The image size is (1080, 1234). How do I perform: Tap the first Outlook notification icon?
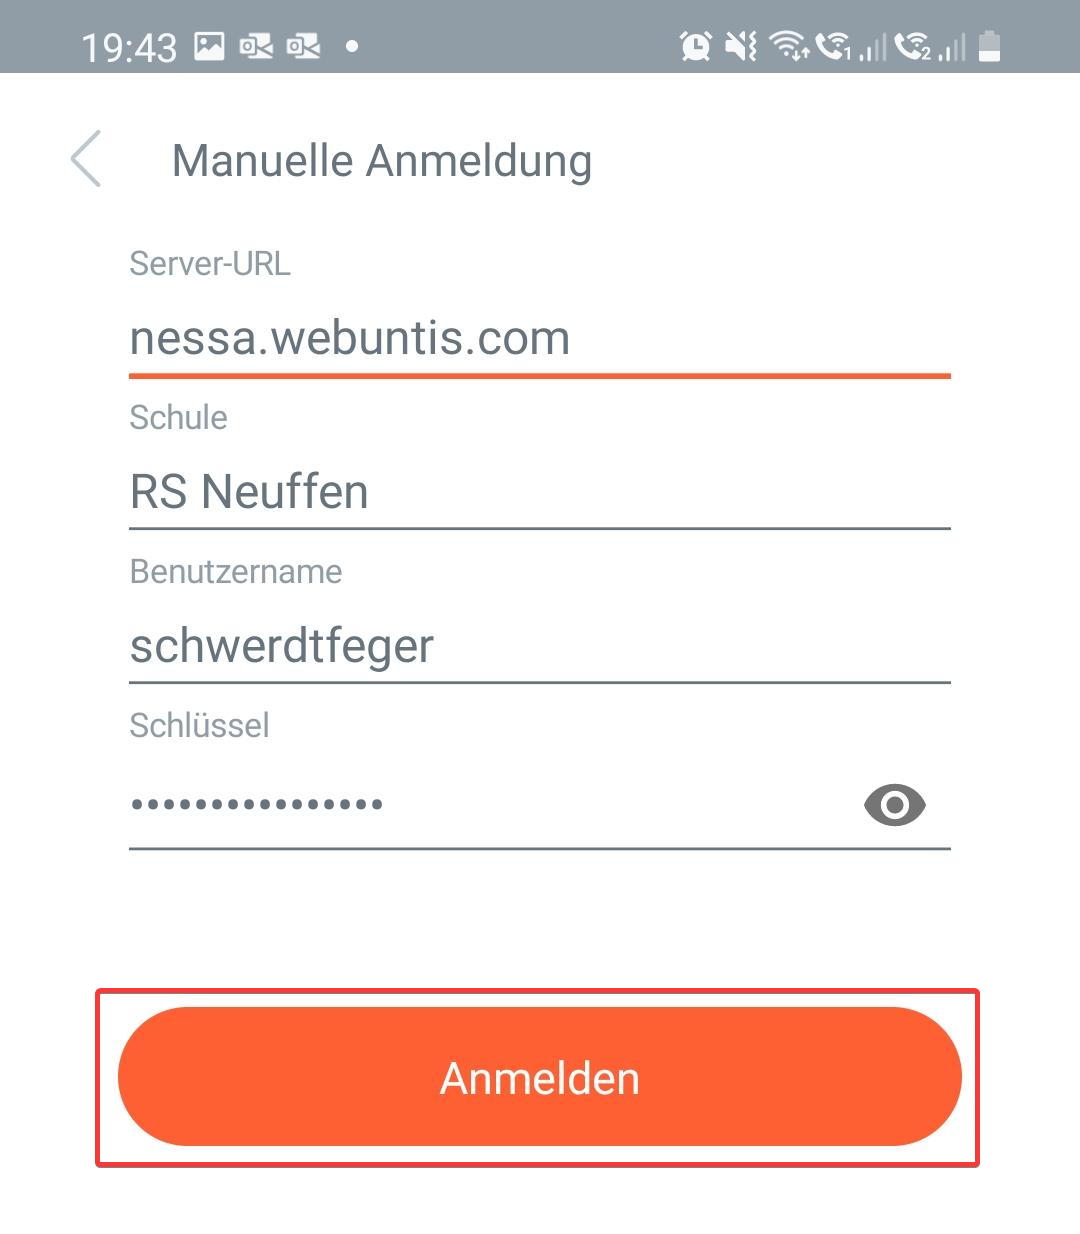click(x=256, y=46)
